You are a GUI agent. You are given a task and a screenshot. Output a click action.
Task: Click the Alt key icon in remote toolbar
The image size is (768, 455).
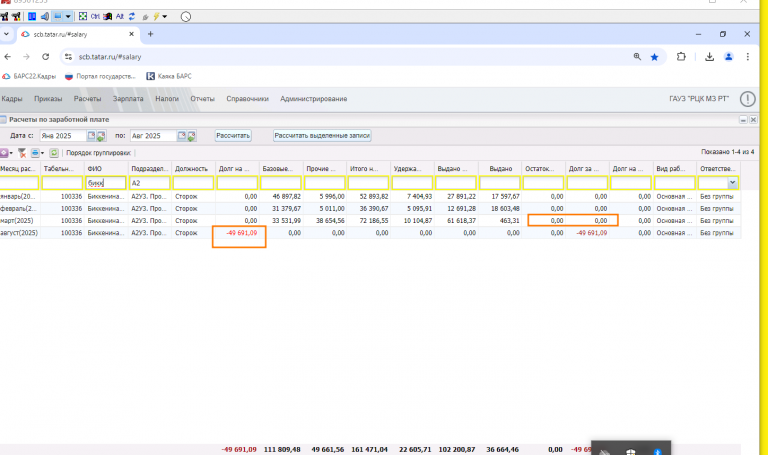coord(120,17)
